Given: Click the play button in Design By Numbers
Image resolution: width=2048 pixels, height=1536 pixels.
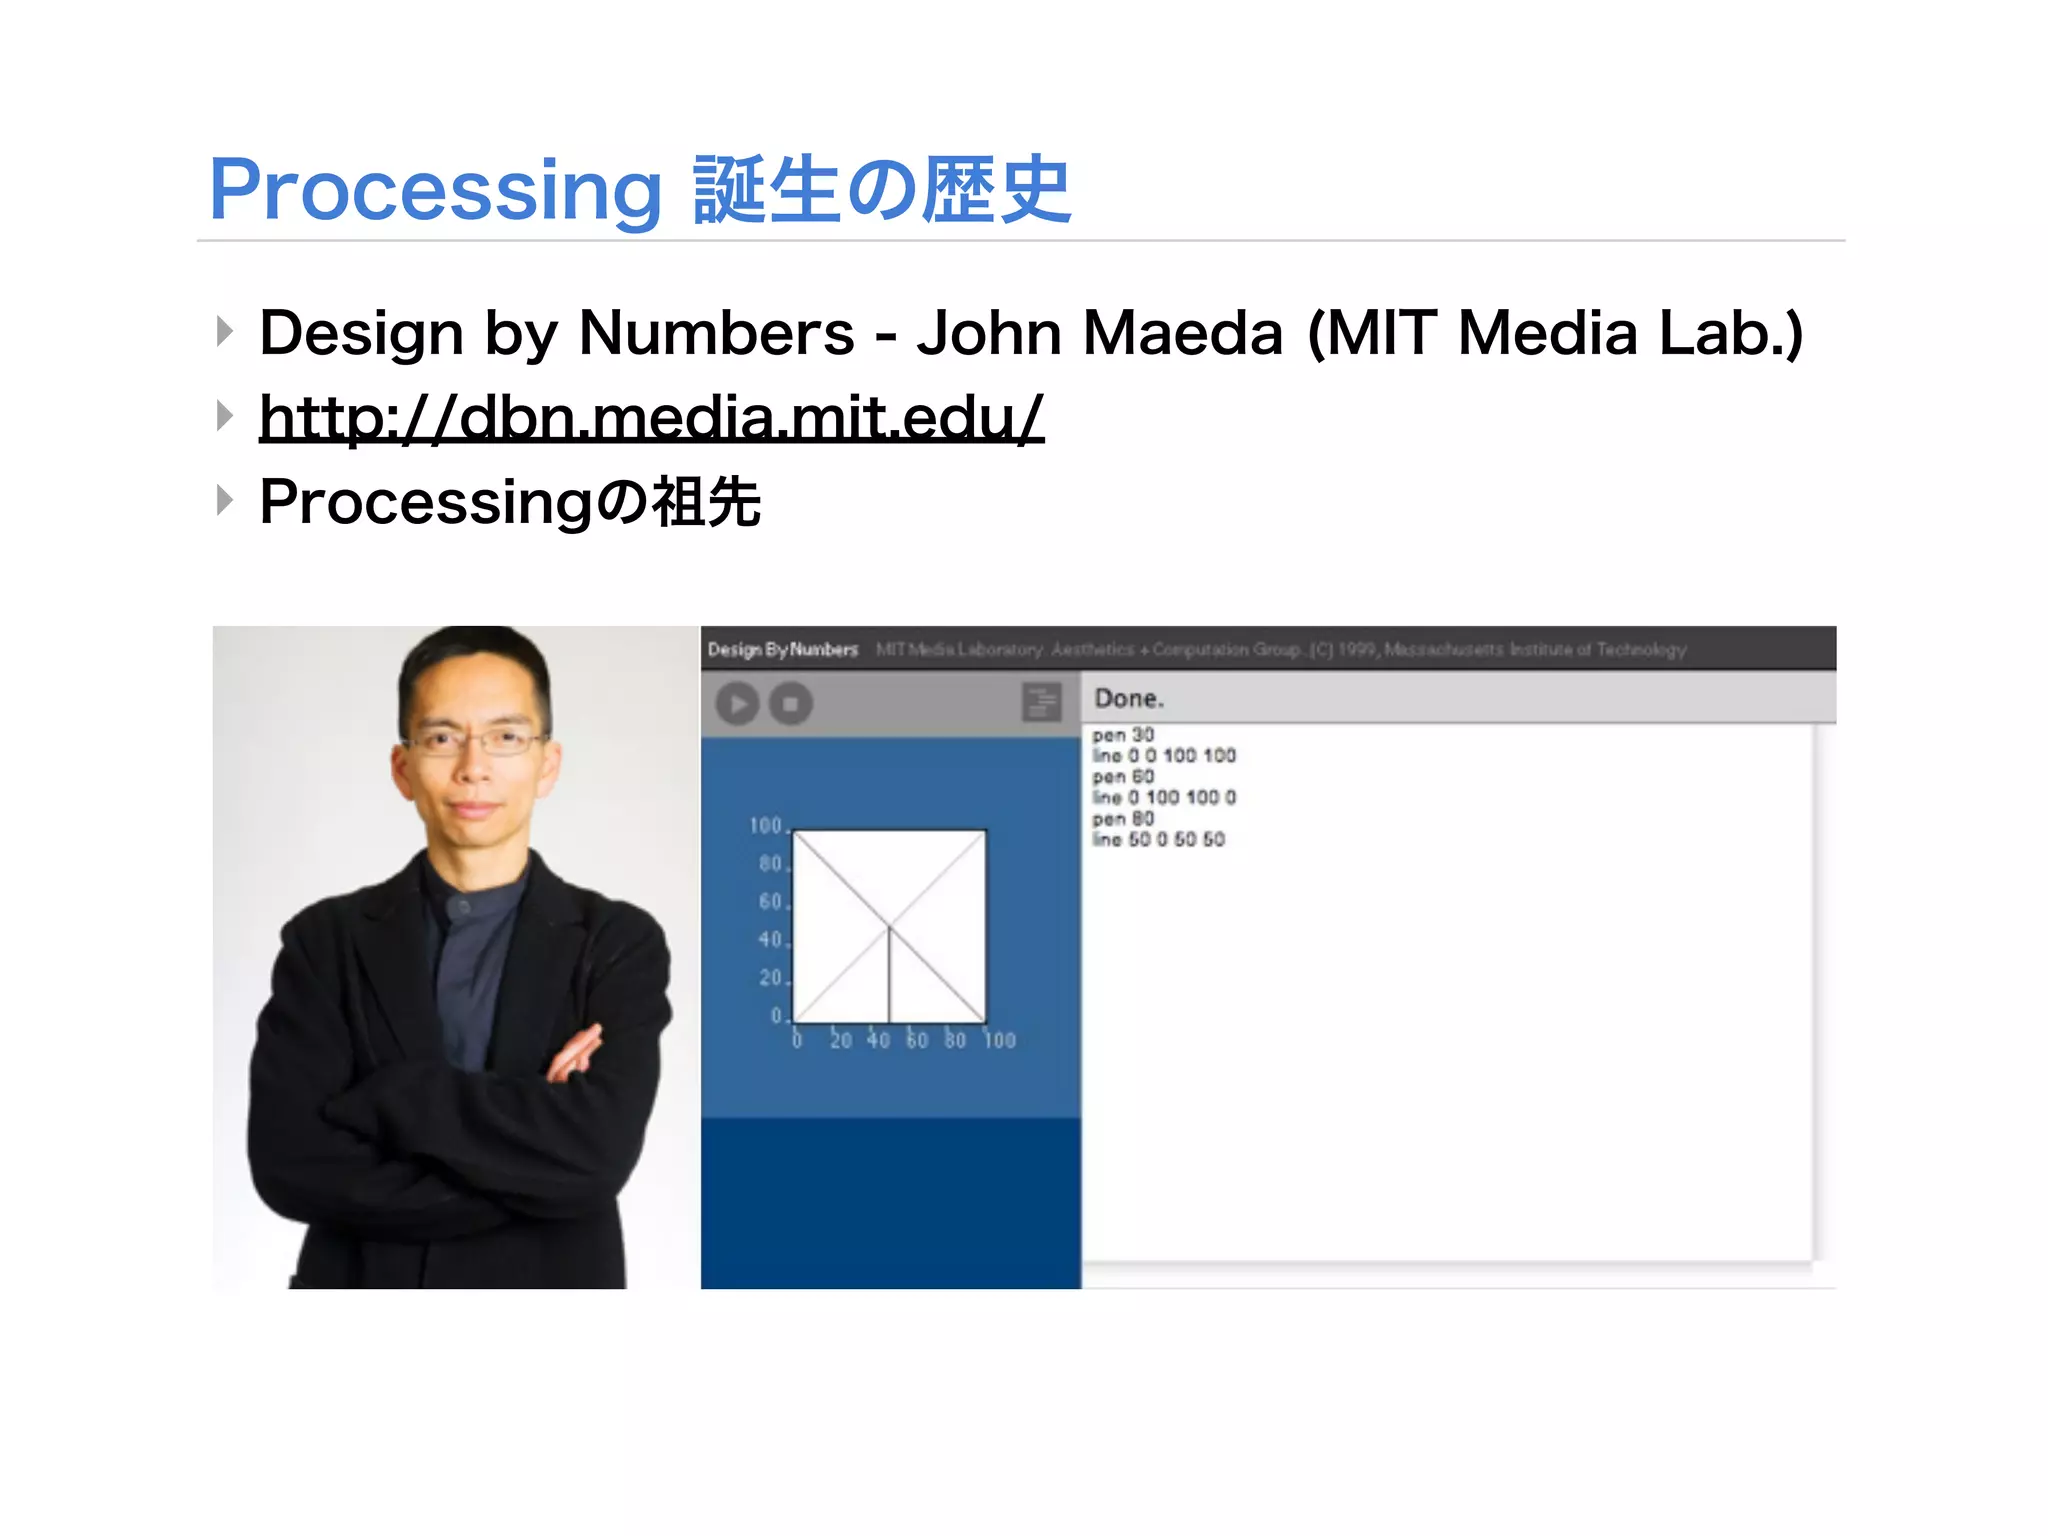Looking at the screenshot, I should tap(738, 704).
